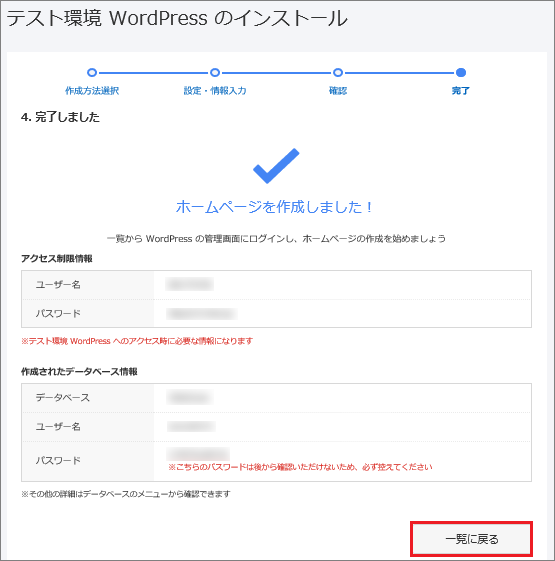
Task: Click the blurred database name value
Action: 190,397
